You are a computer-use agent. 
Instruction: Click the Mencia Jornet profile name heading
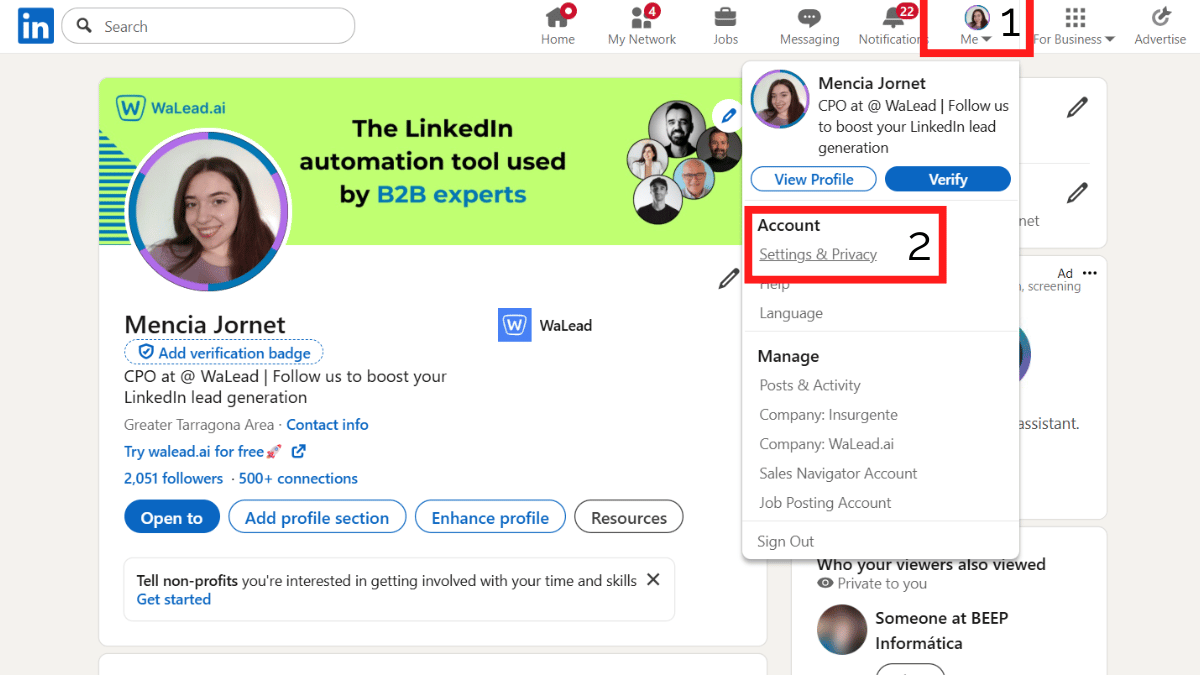(x=205, y=324)
